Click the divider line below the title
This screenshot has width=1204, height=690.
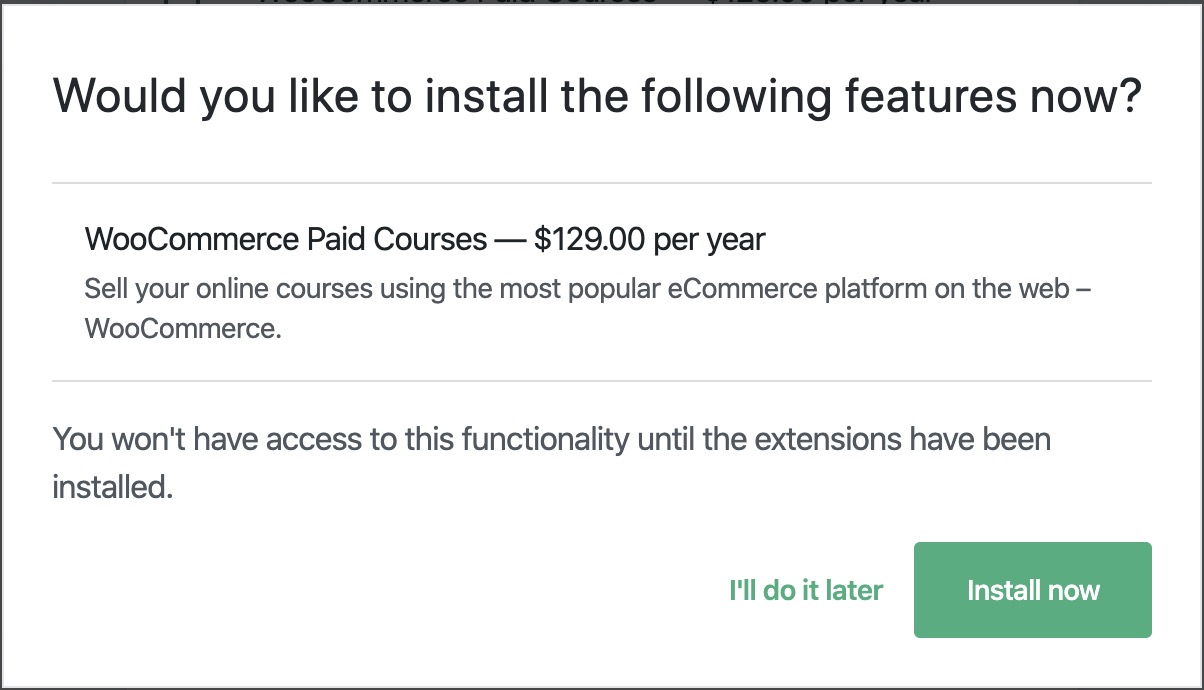[x=598, y=182]
